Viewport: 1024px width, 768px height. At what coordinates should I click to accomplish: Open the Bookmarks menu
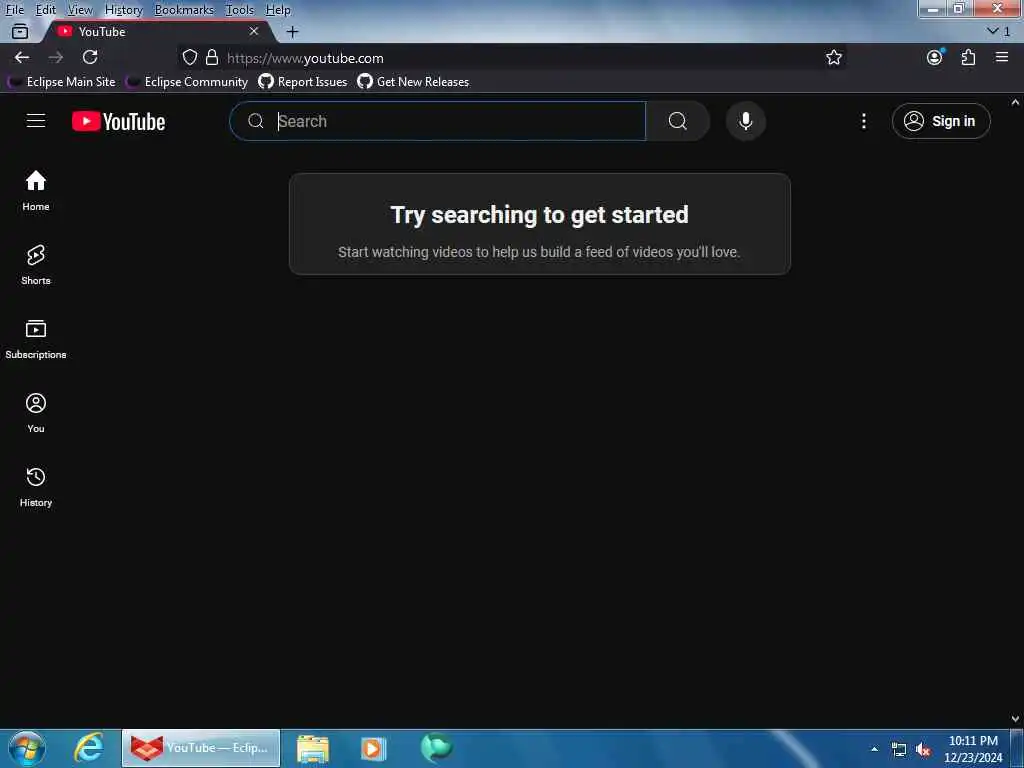[184, 10]
